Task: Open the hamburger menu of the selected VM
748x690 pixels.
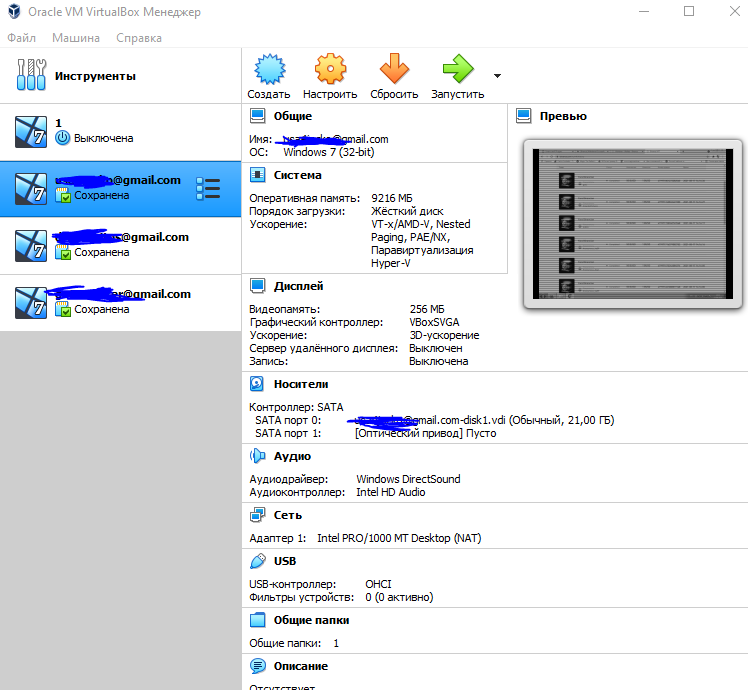Action: coord(208,189)
